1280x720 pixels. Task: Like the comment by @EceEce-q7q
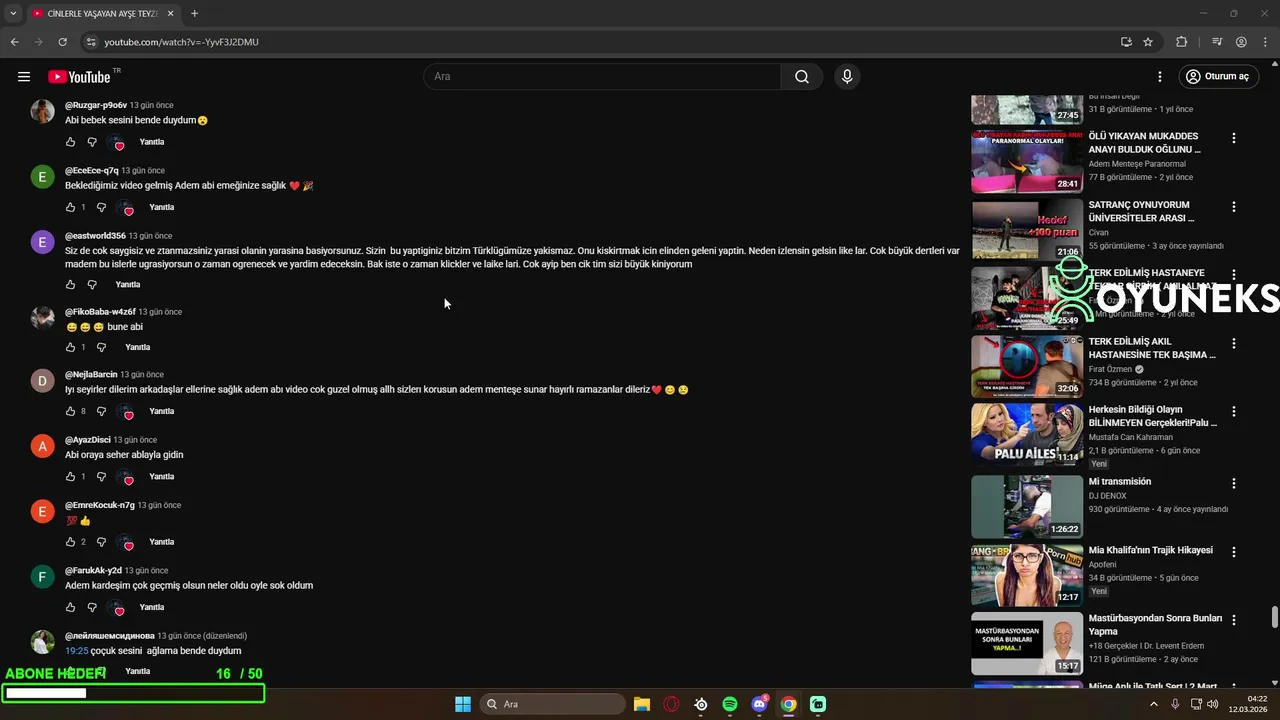click(70, 207)
